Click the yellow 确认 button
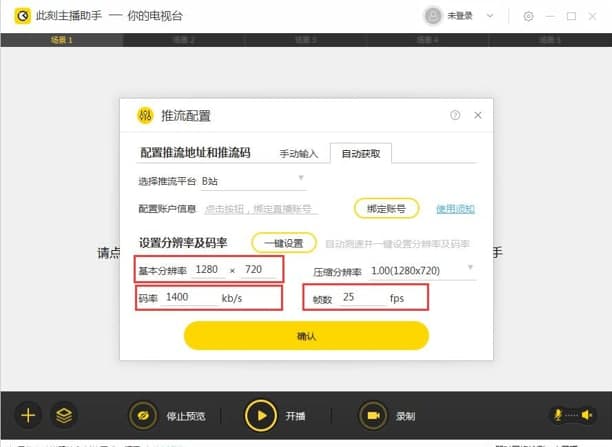612x447 pixels. (x=306, y=336)
